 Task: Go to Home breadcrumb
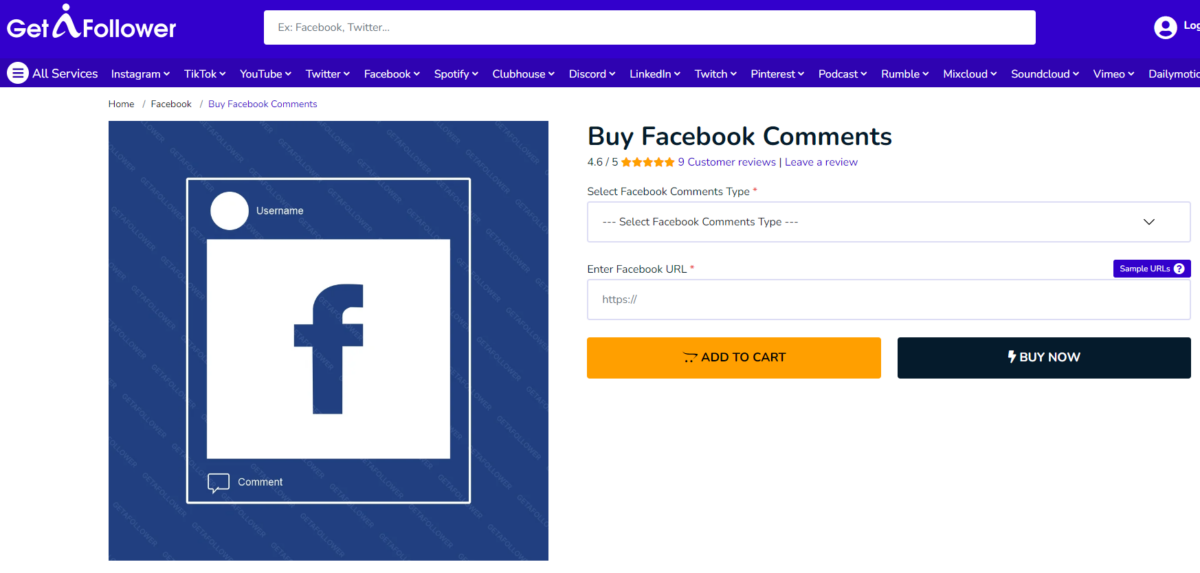(x=121, y=104)
